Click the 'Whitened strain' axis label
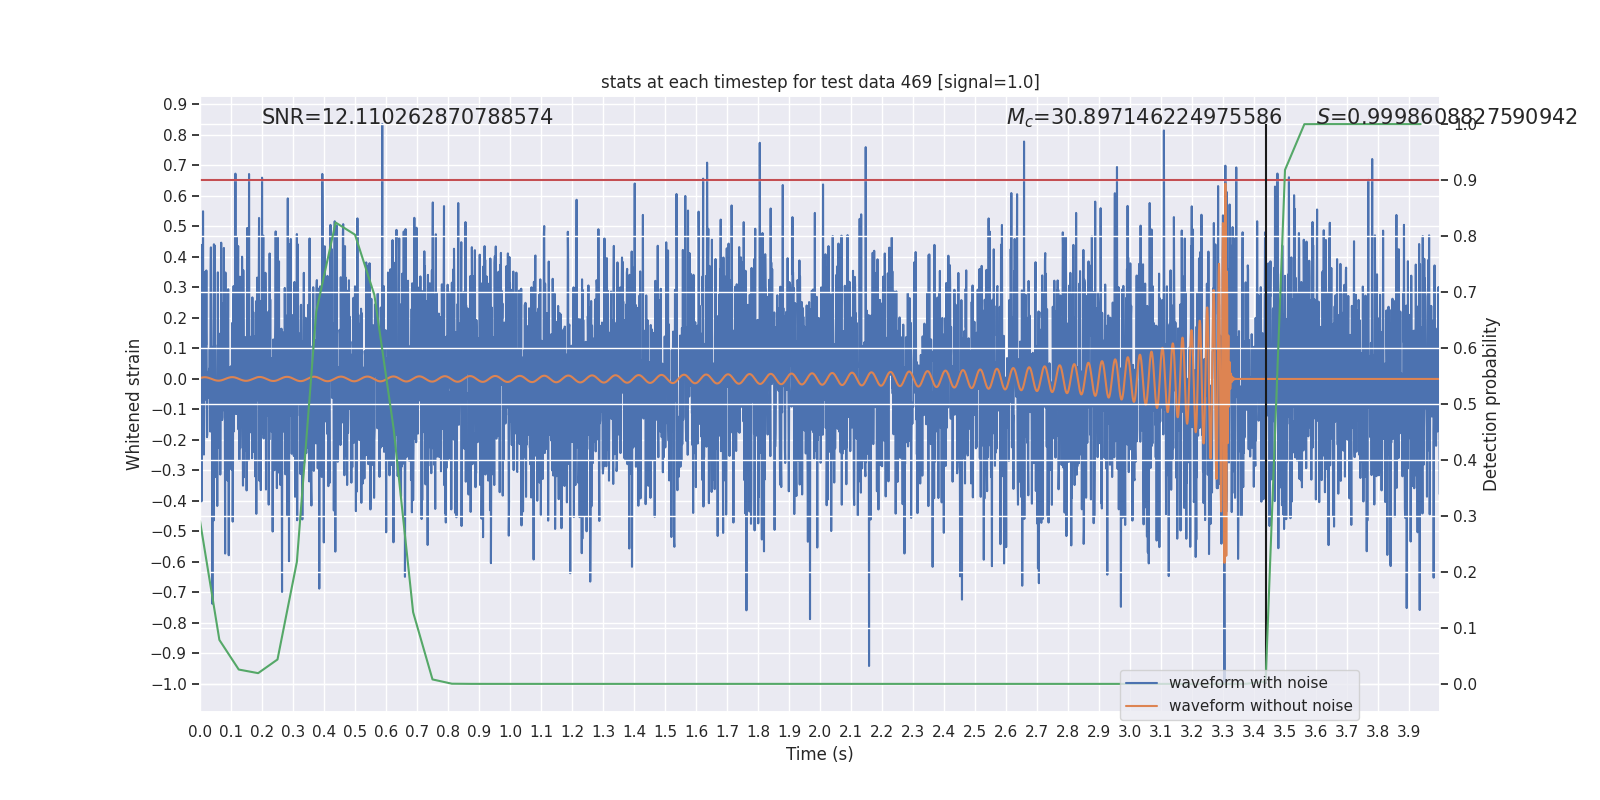The height and width of the screenshot is (800, 1600). click(x=134, y=404)
